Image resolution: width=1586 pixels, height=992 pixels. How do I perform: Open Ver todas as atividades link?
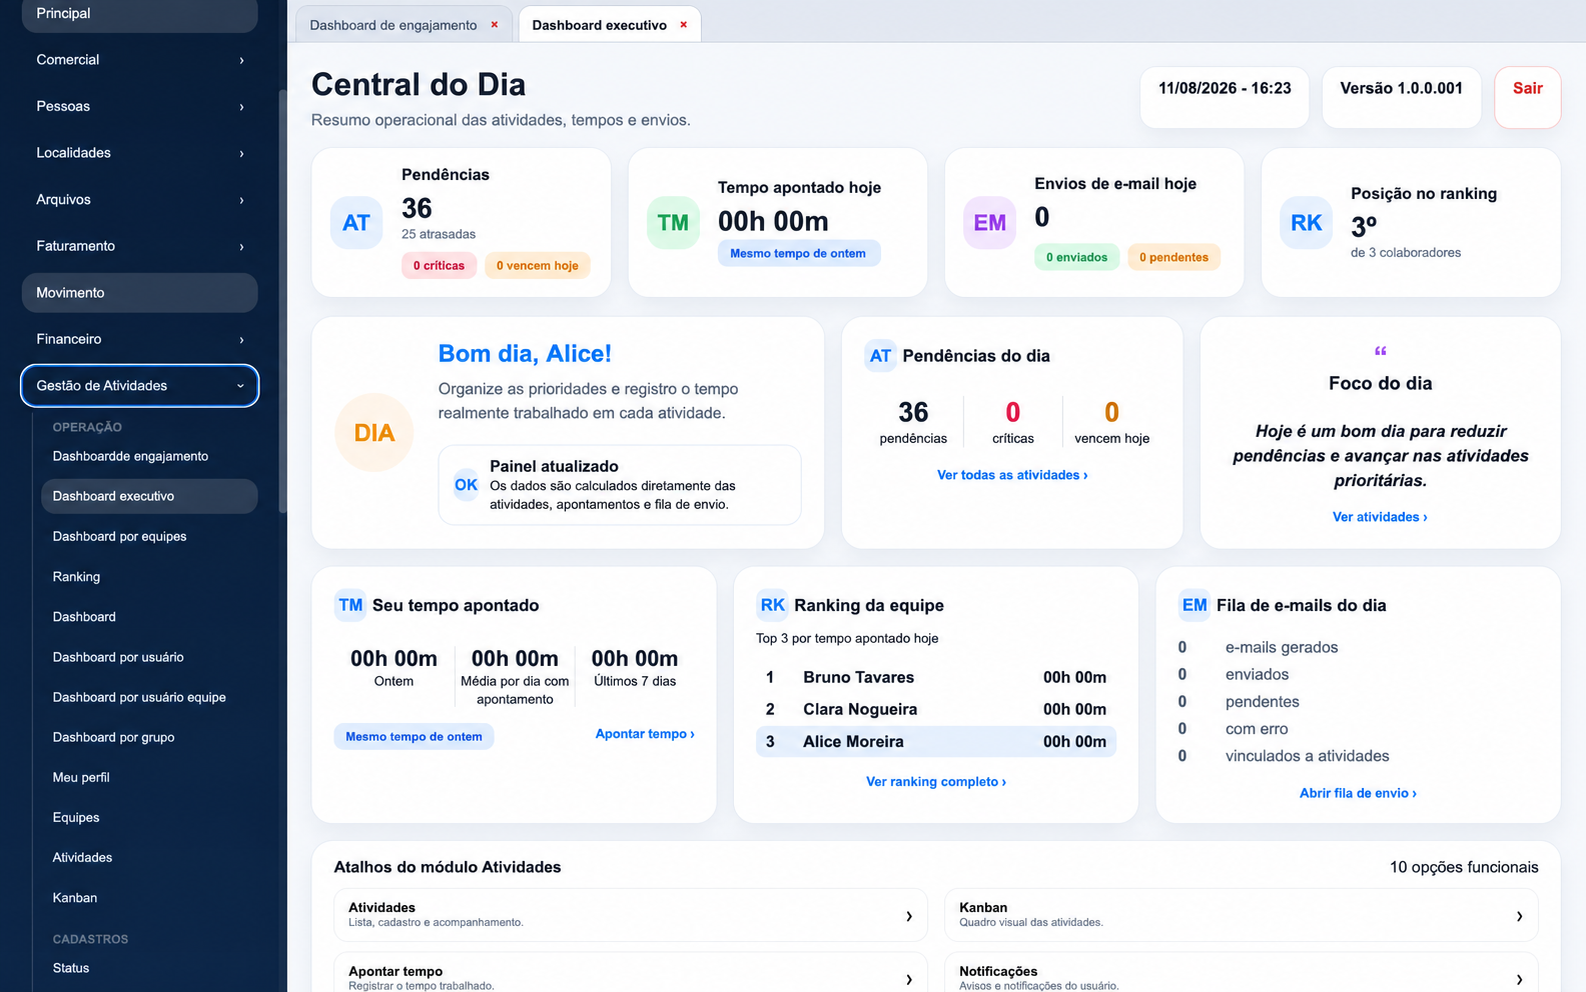[1012, 475]
